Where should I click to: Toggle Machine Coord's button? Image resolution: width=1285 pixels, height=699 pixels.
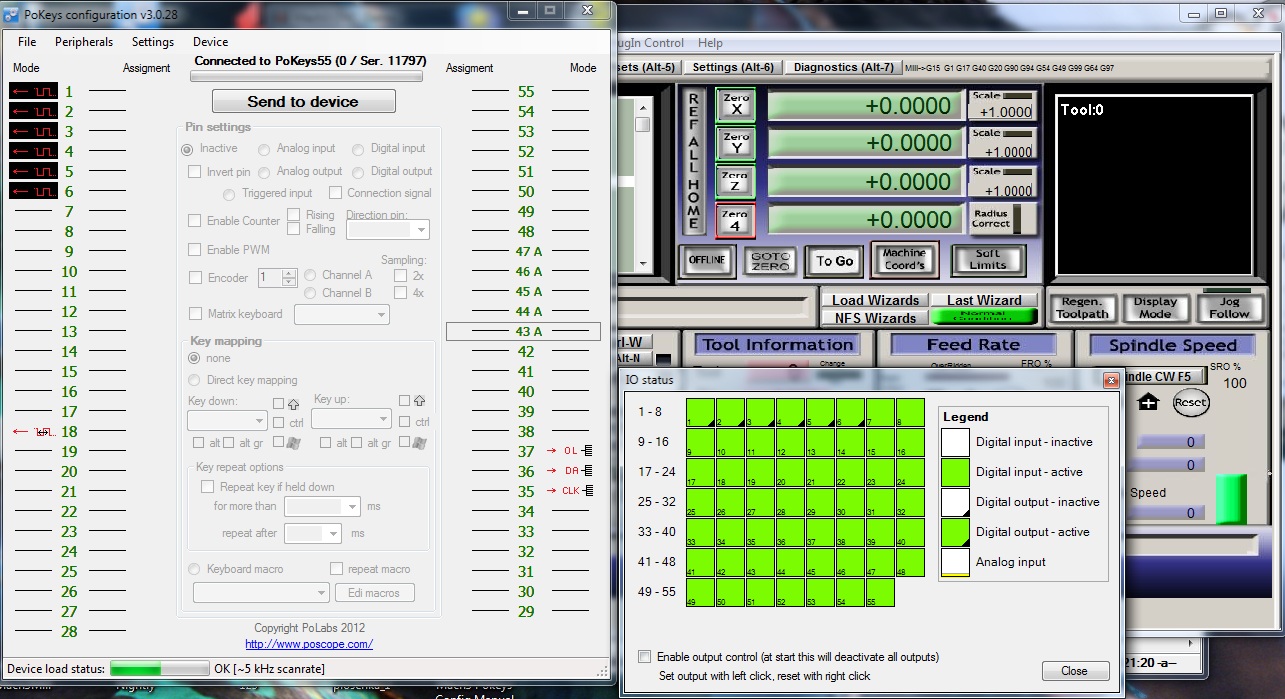point(905,259)
